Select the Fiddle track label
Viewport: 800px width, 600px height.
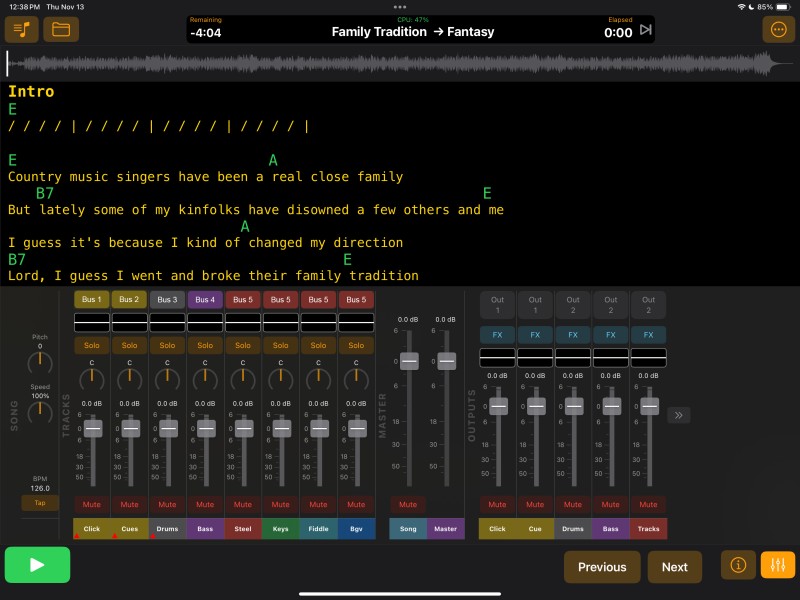(319, 528)
